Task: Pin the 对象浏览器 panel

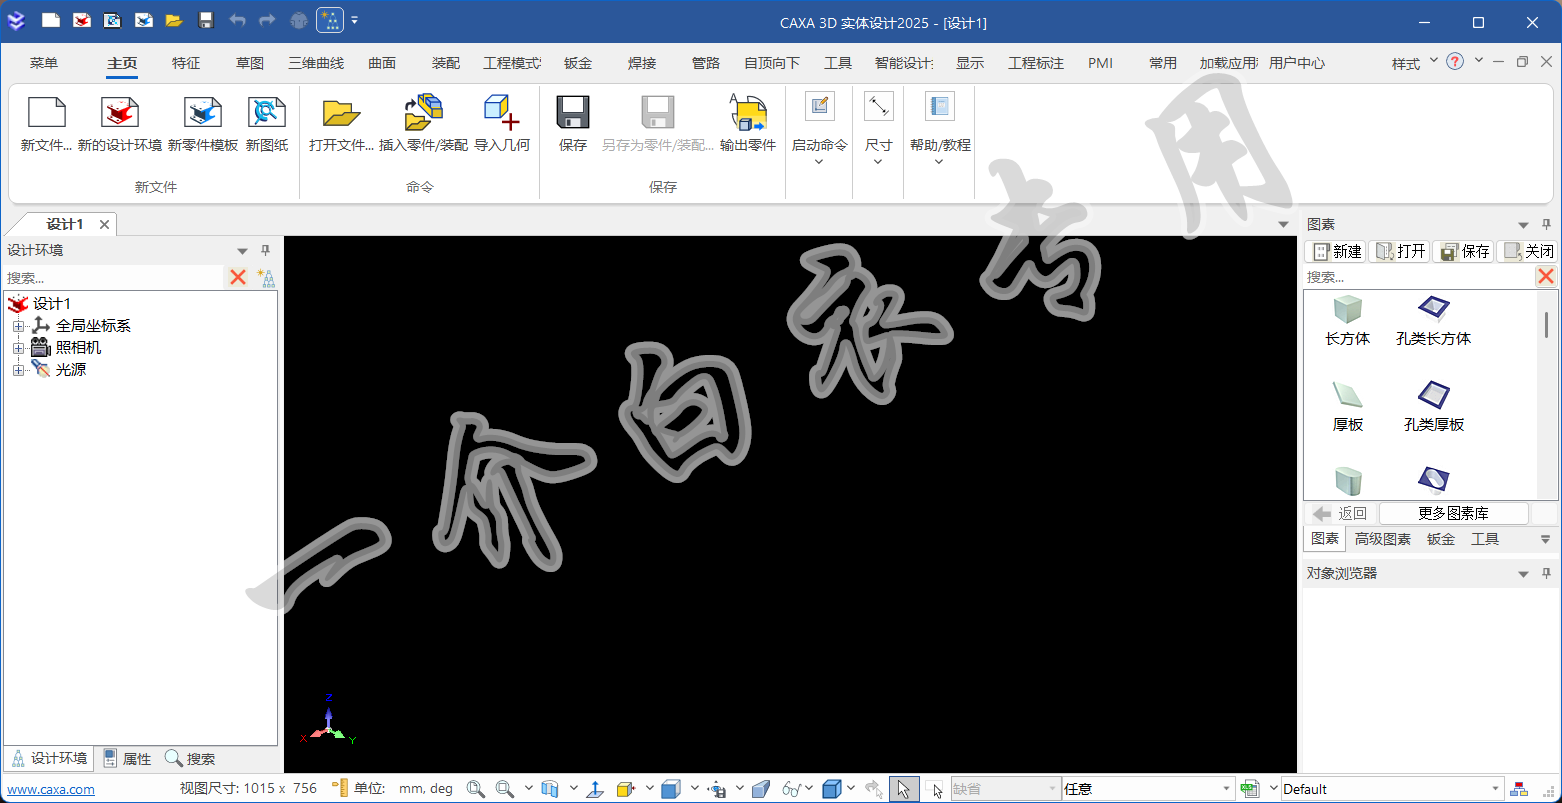Action: [1547, 574]
